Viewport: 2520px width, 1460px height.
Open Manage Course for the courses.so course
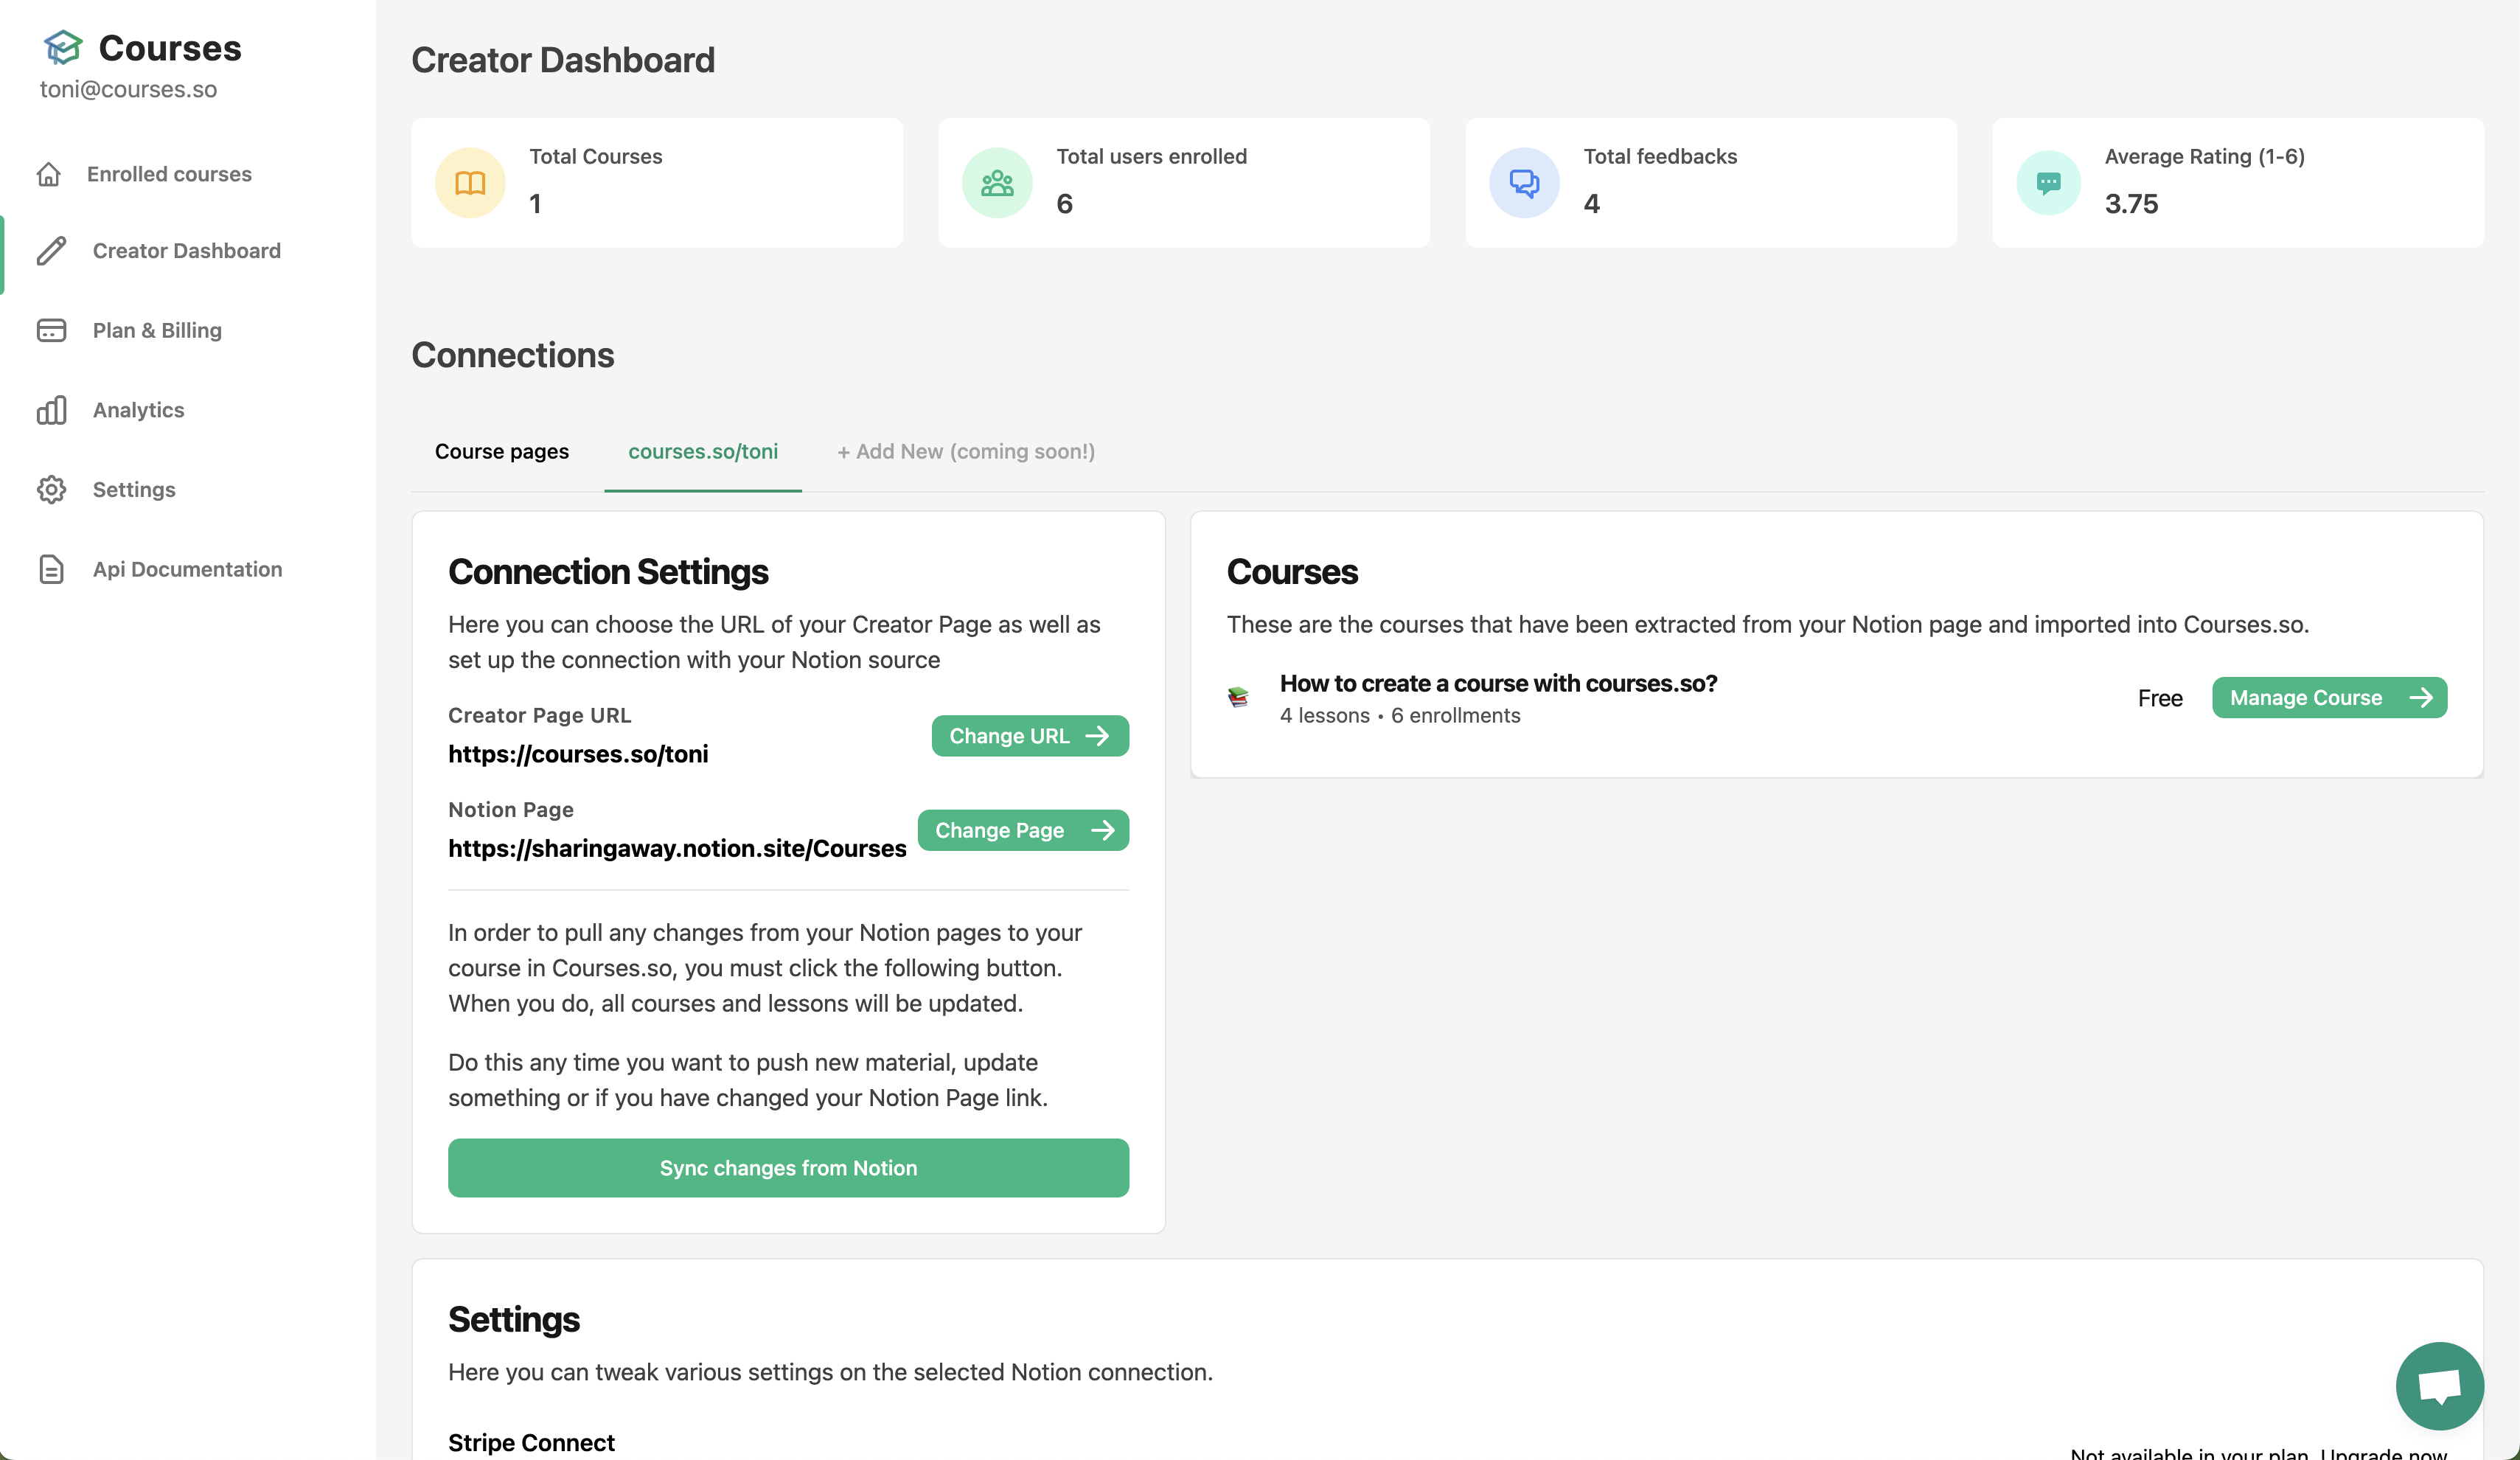click(x=2329, y=697)
